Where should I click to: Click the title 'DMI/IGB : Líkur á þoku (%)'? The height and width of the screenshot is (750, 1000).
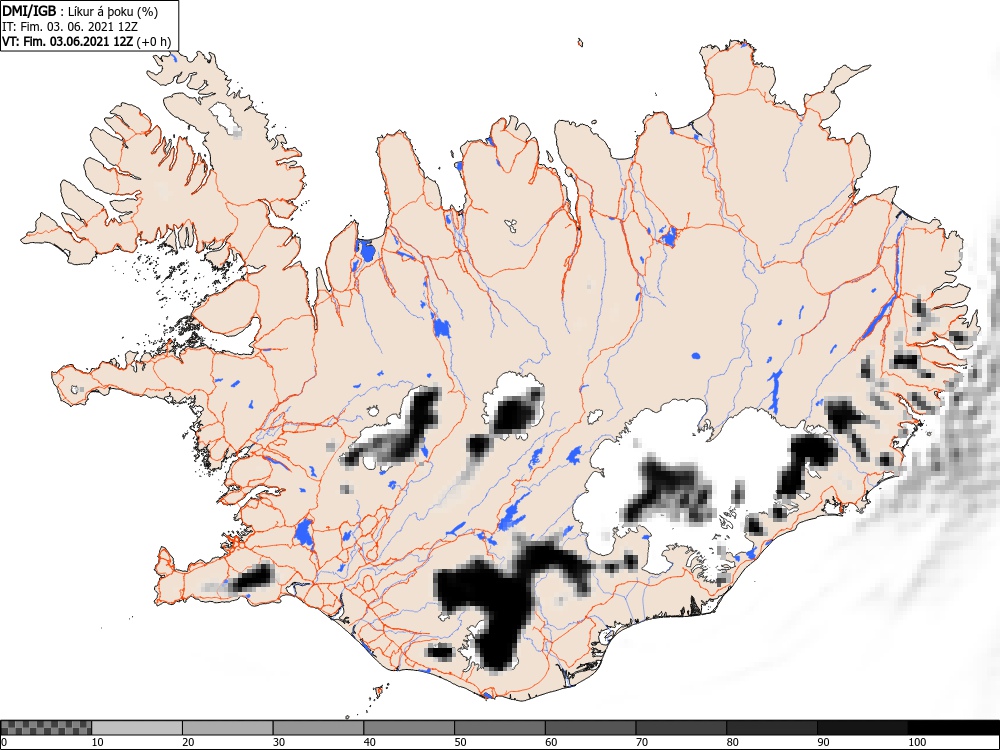coord(80,11)
